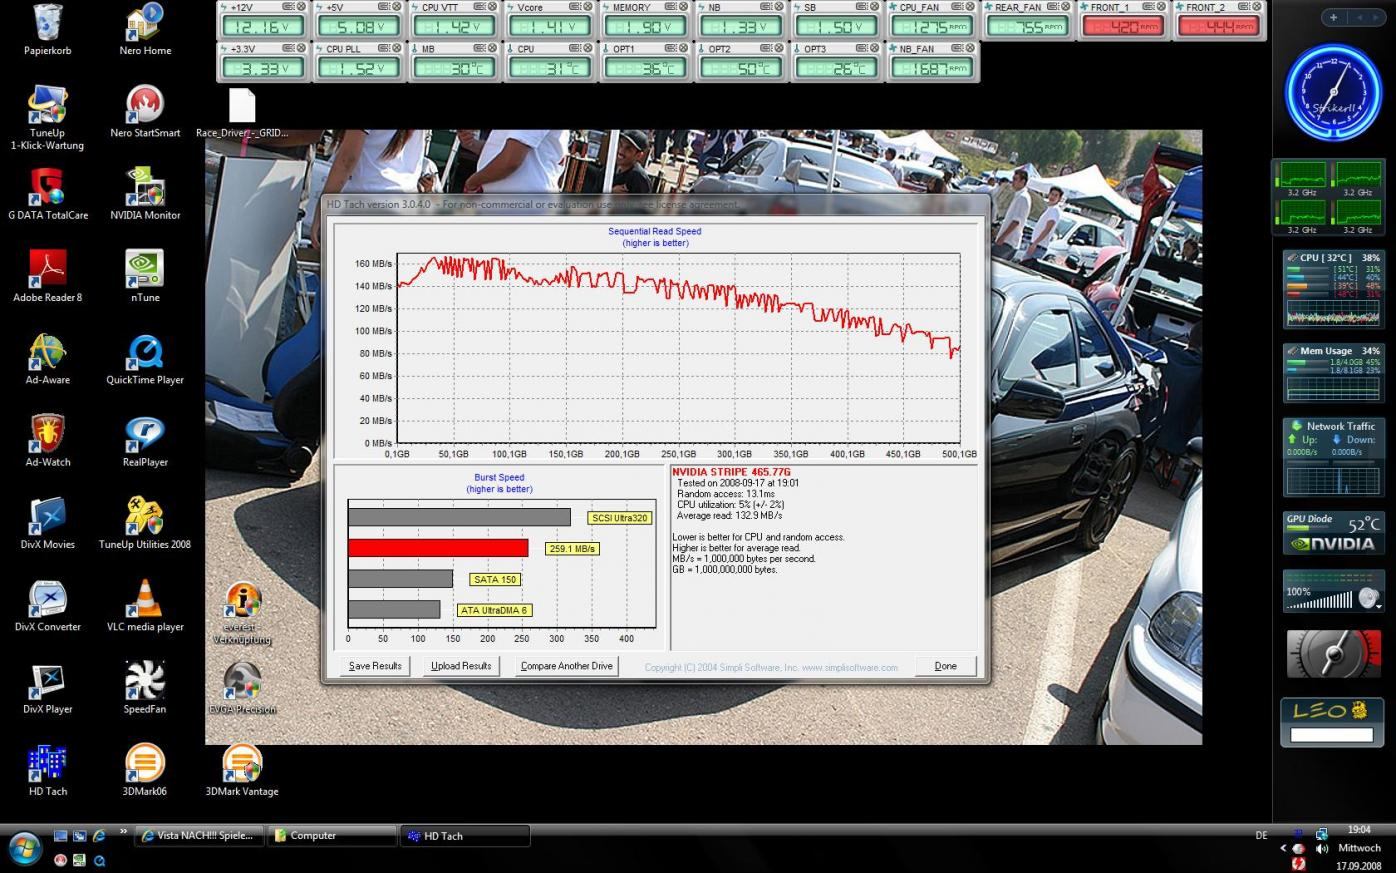Click the taskbar clock 19:04

tap(1358, 830)
